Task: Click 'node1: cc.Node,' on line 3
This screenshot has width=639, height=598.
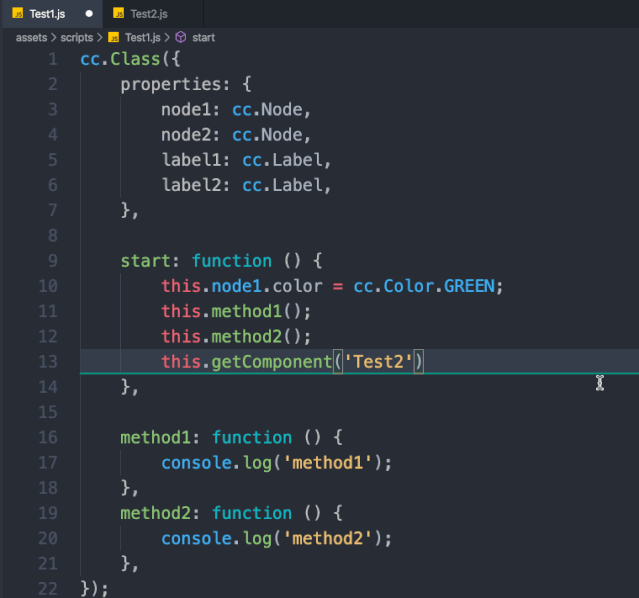Action: (236, 110)
